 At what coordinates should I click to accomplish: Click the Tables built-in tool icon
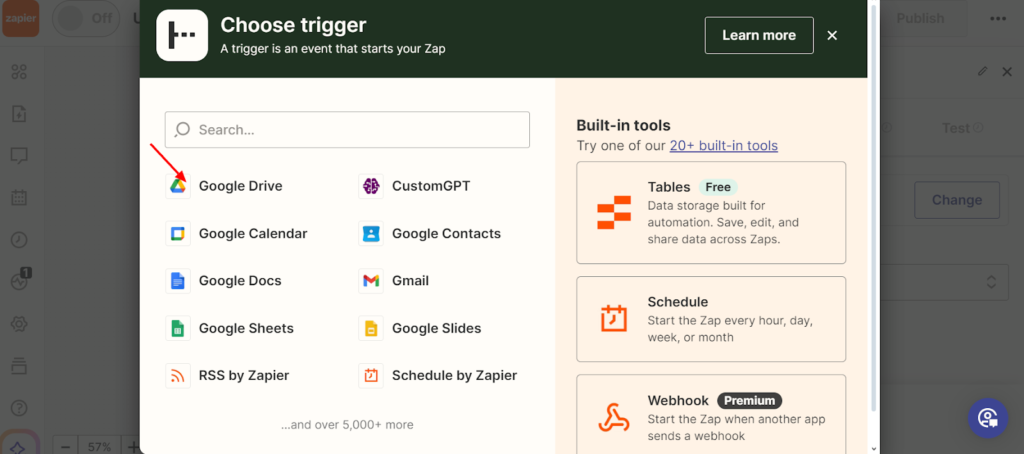click(x=614, y=212)
